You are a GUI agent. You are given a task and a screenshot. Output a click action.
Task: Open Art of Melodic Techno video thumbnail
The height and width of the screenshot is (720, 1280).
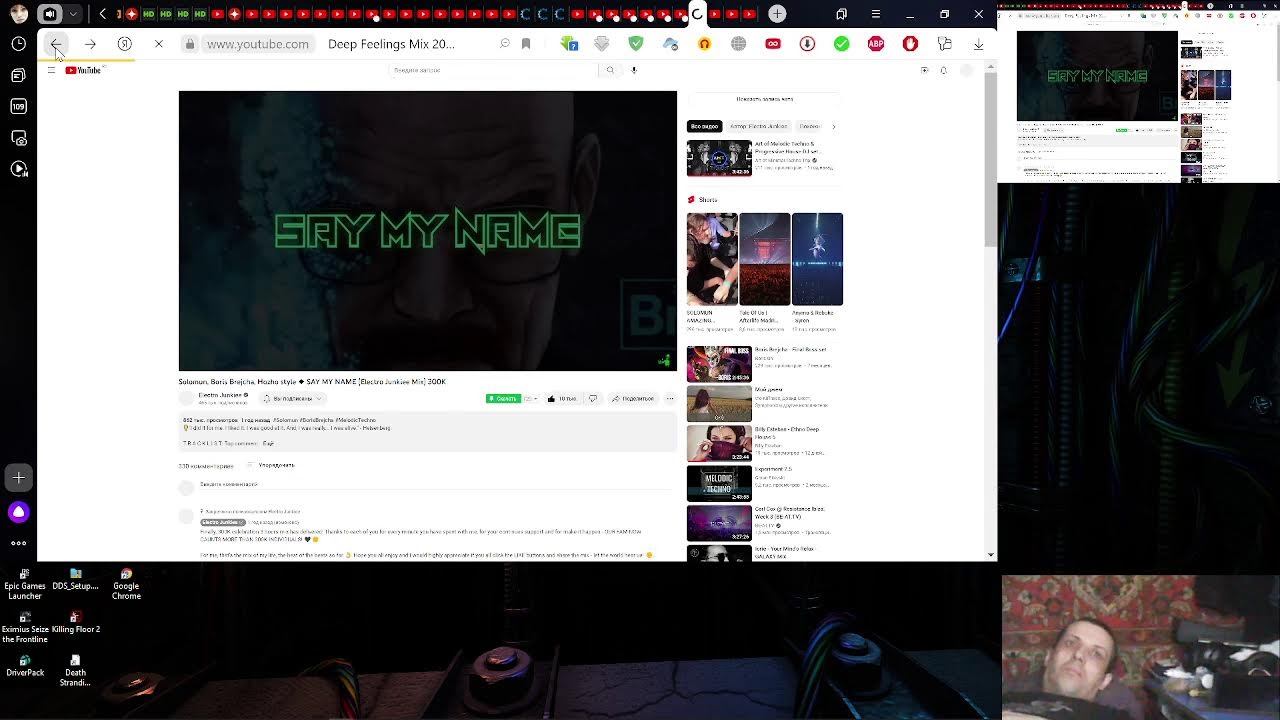[719, 158]
